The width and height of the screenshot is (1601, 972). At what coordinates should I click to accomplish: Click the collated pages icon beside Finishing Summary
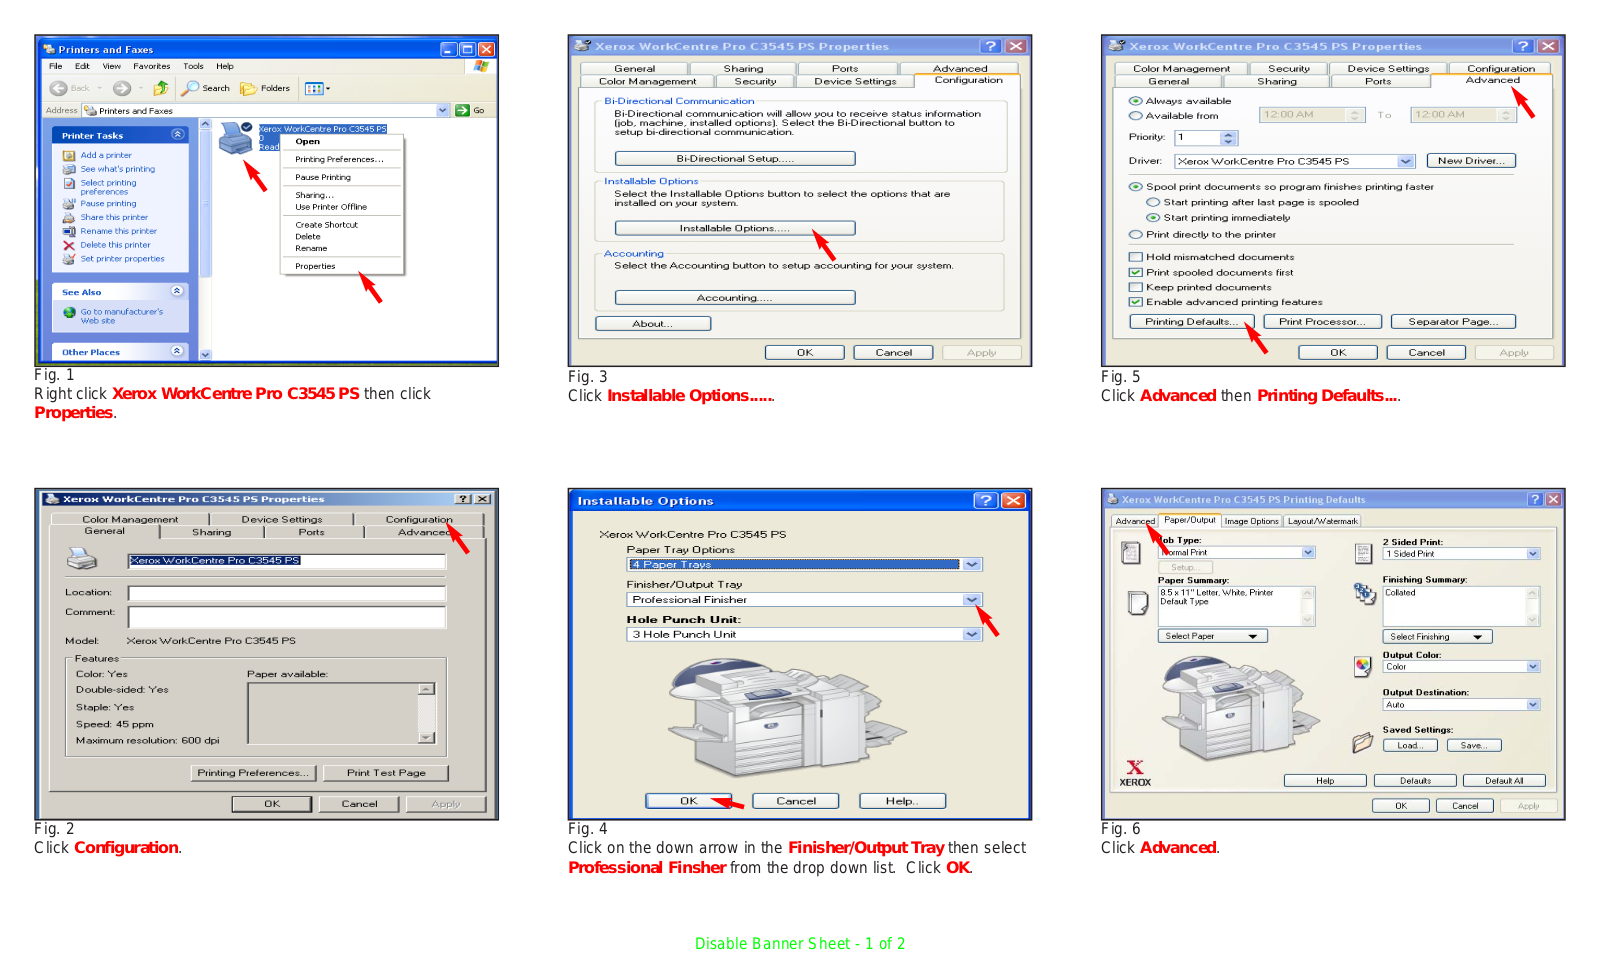[1364, 593]
